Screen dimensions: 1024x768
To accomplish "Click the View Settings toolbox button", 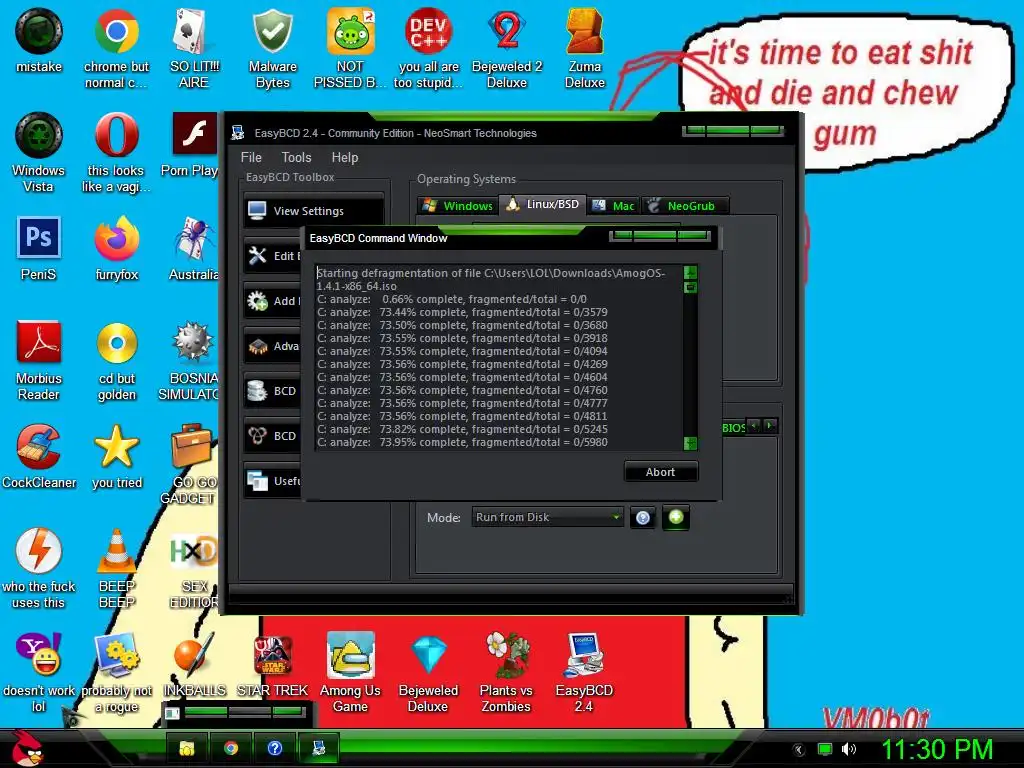I will (x=313, y=210).
